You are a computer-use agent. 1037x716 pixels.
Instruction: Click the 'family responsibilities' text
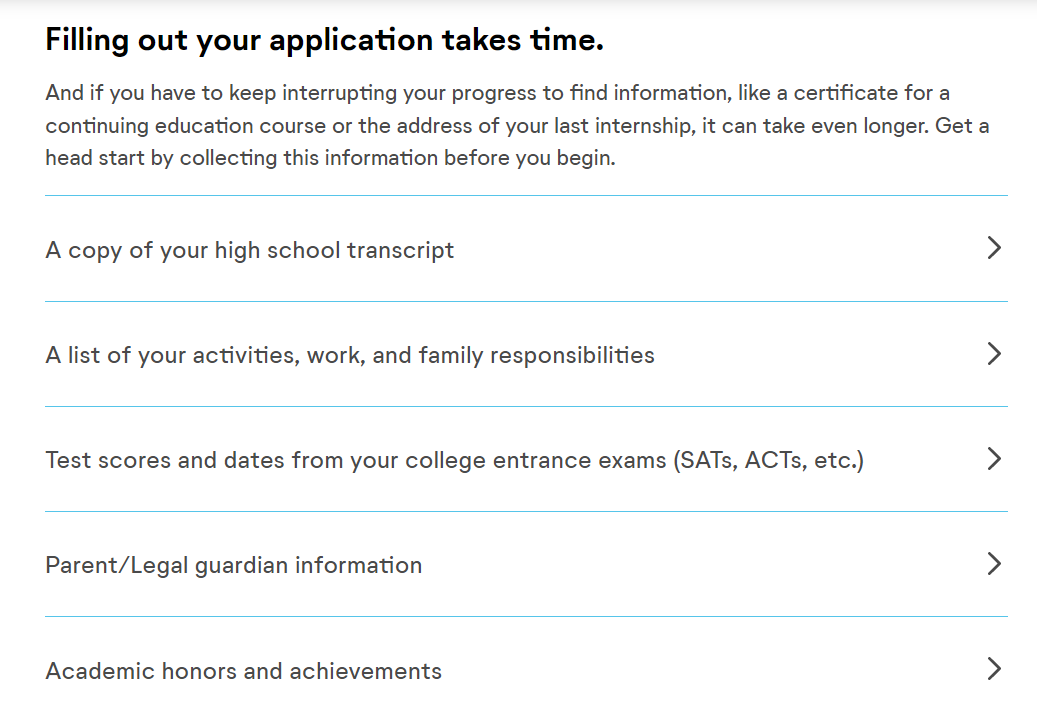(537, 355)
